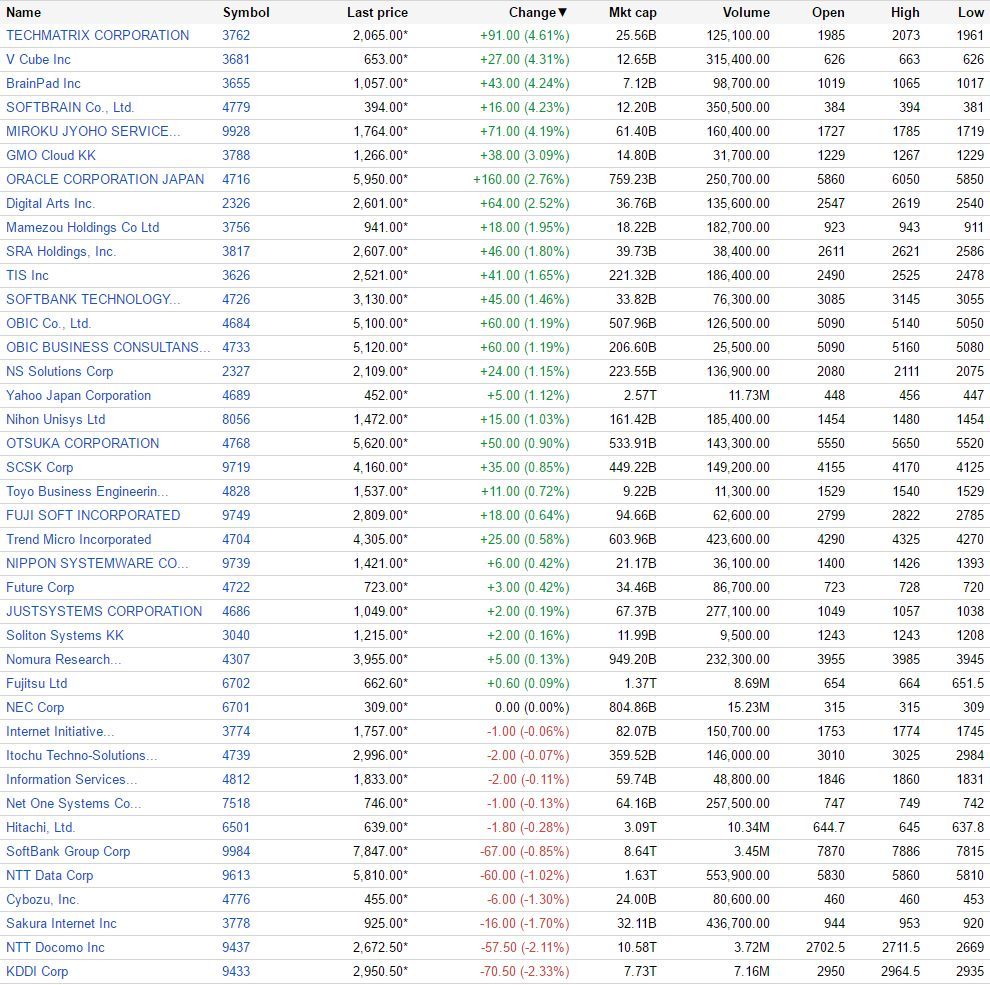990x985 pixels.
Task: Click symbol 4716 link
Action: (236, 179)
